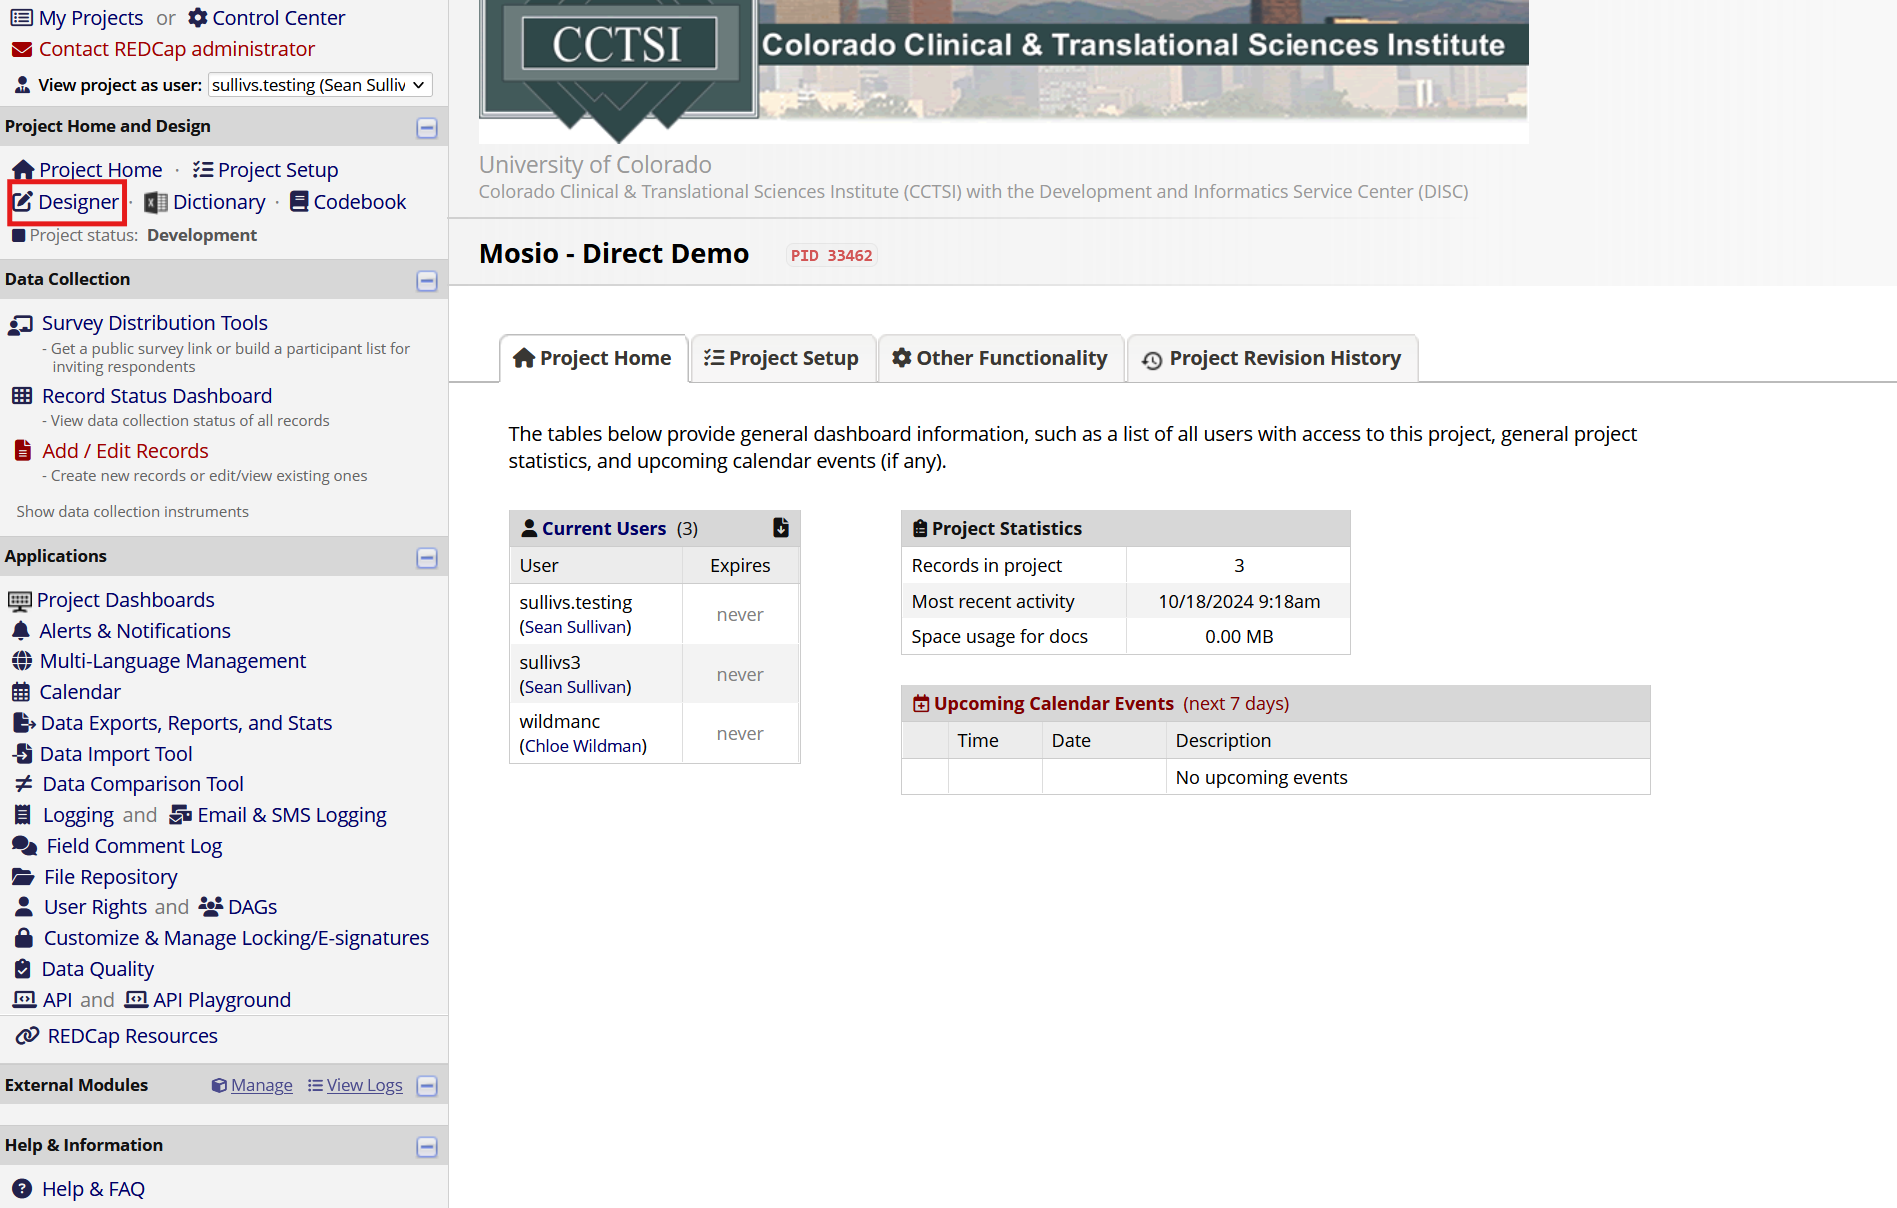Select the Project Home tab

coord(593,358)
